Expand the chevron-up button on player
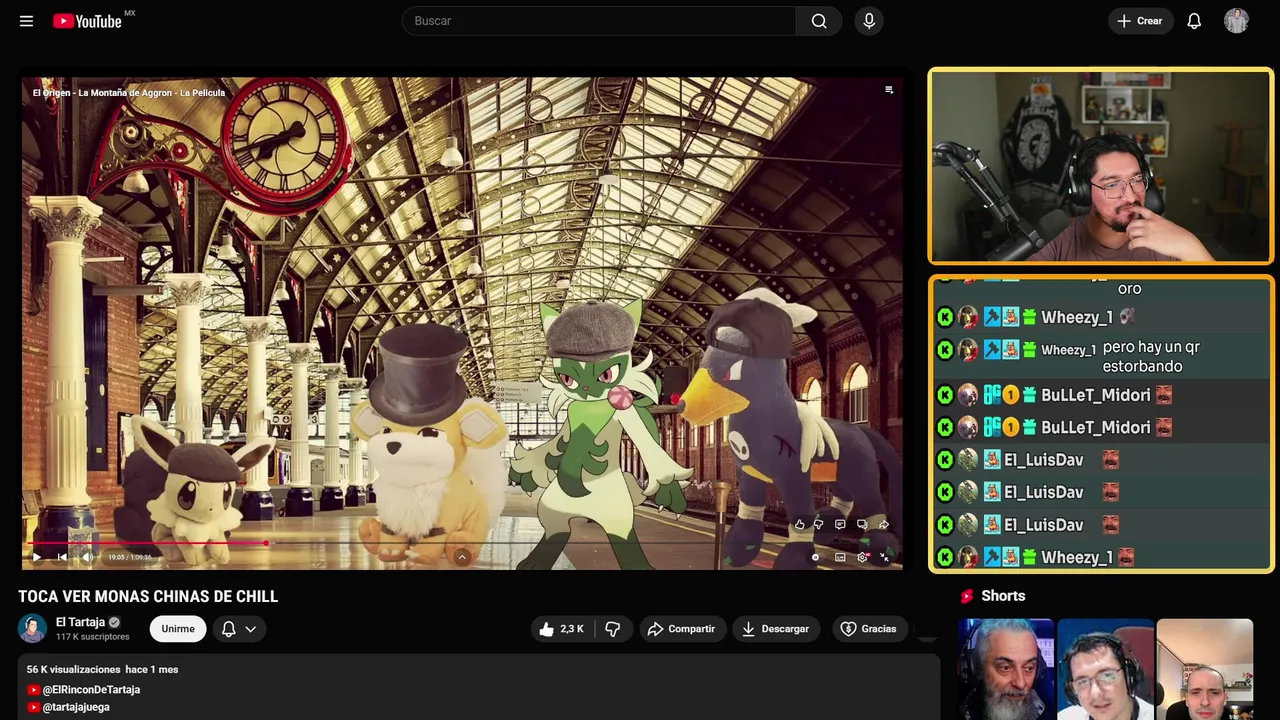This screenshot has height=720, width=1280. 462,557
